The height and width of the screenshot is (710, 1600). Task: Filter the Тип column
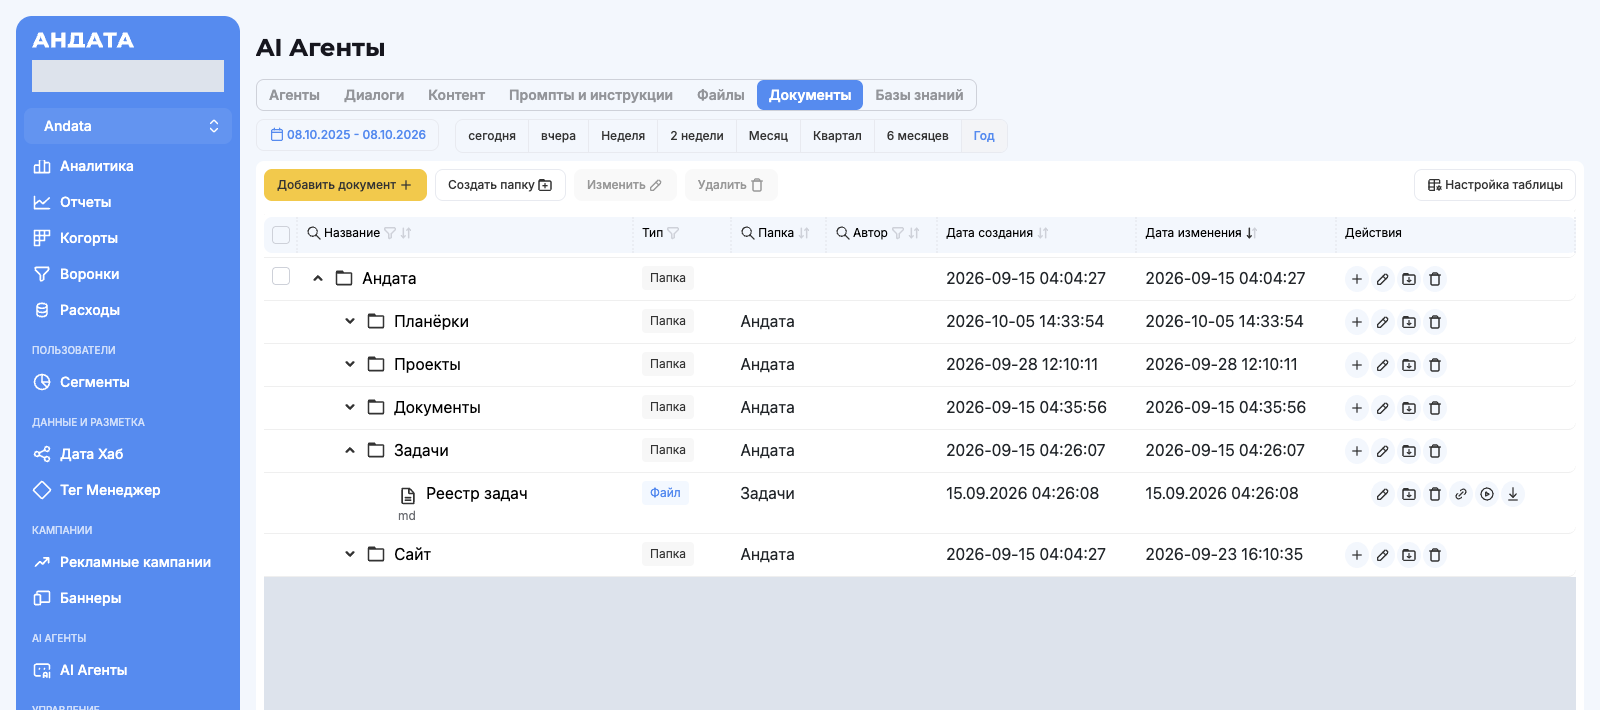point(673,233)
